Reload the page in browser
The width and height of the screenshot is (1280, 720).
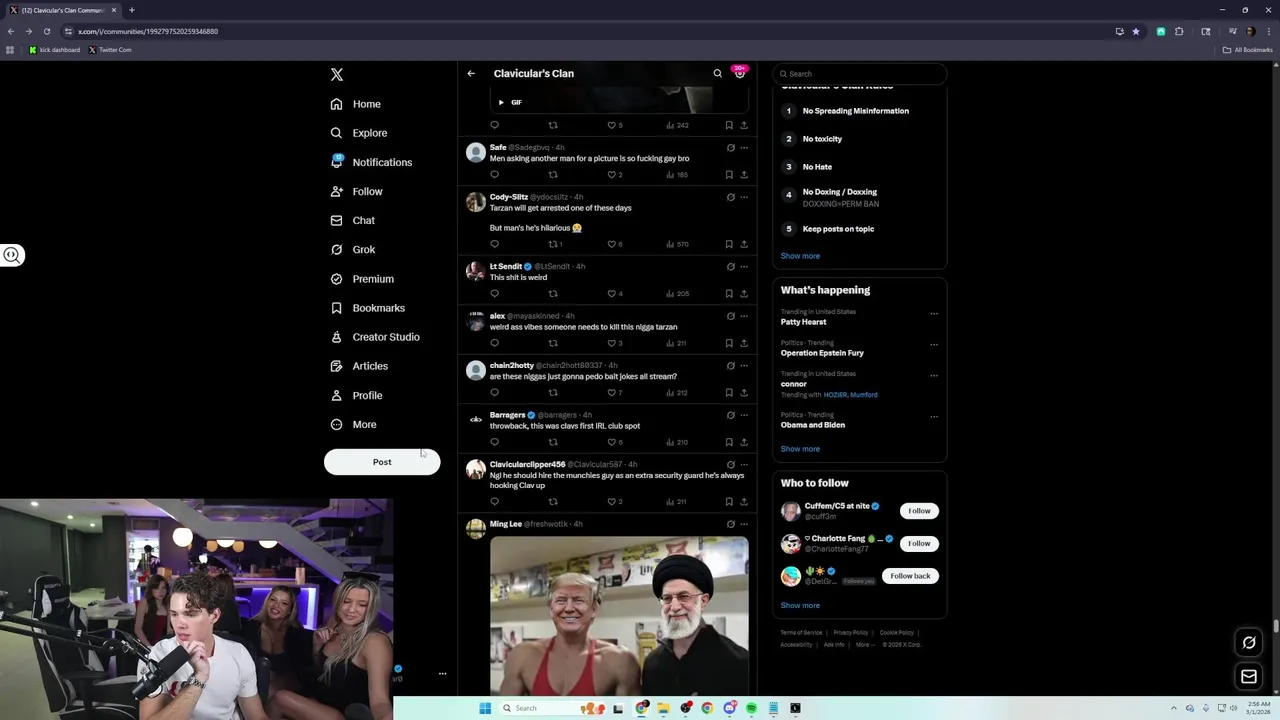click(x=46, y=31)
